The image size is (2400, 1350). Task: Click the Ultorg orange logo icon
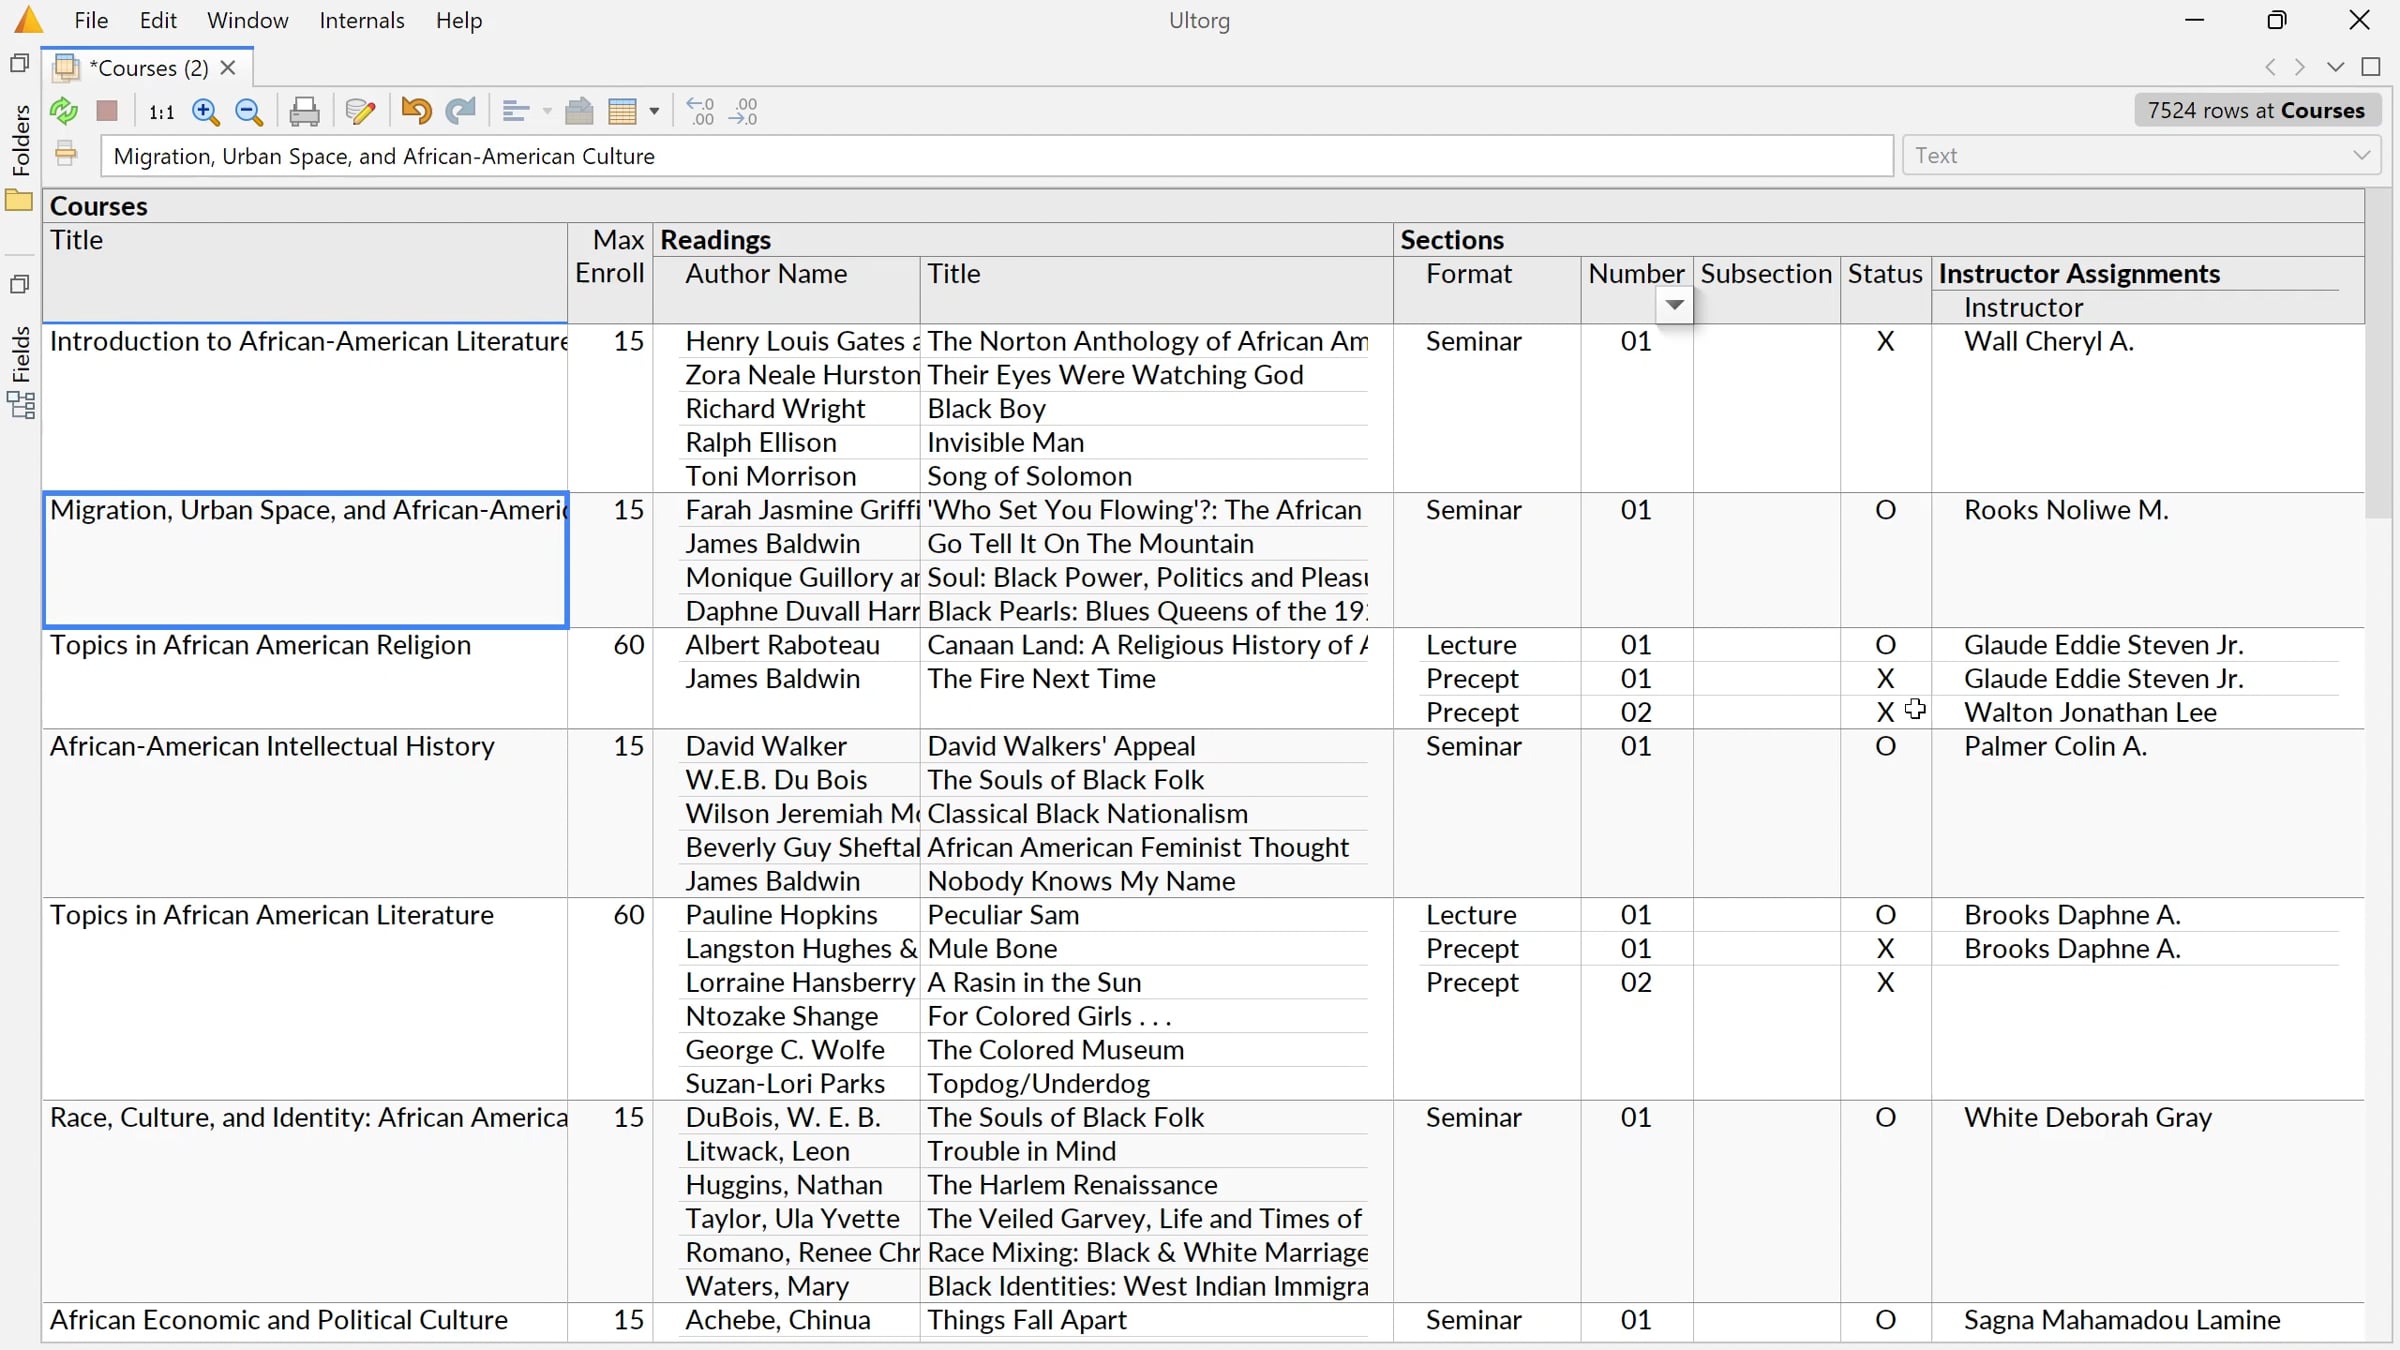(29, 19)
